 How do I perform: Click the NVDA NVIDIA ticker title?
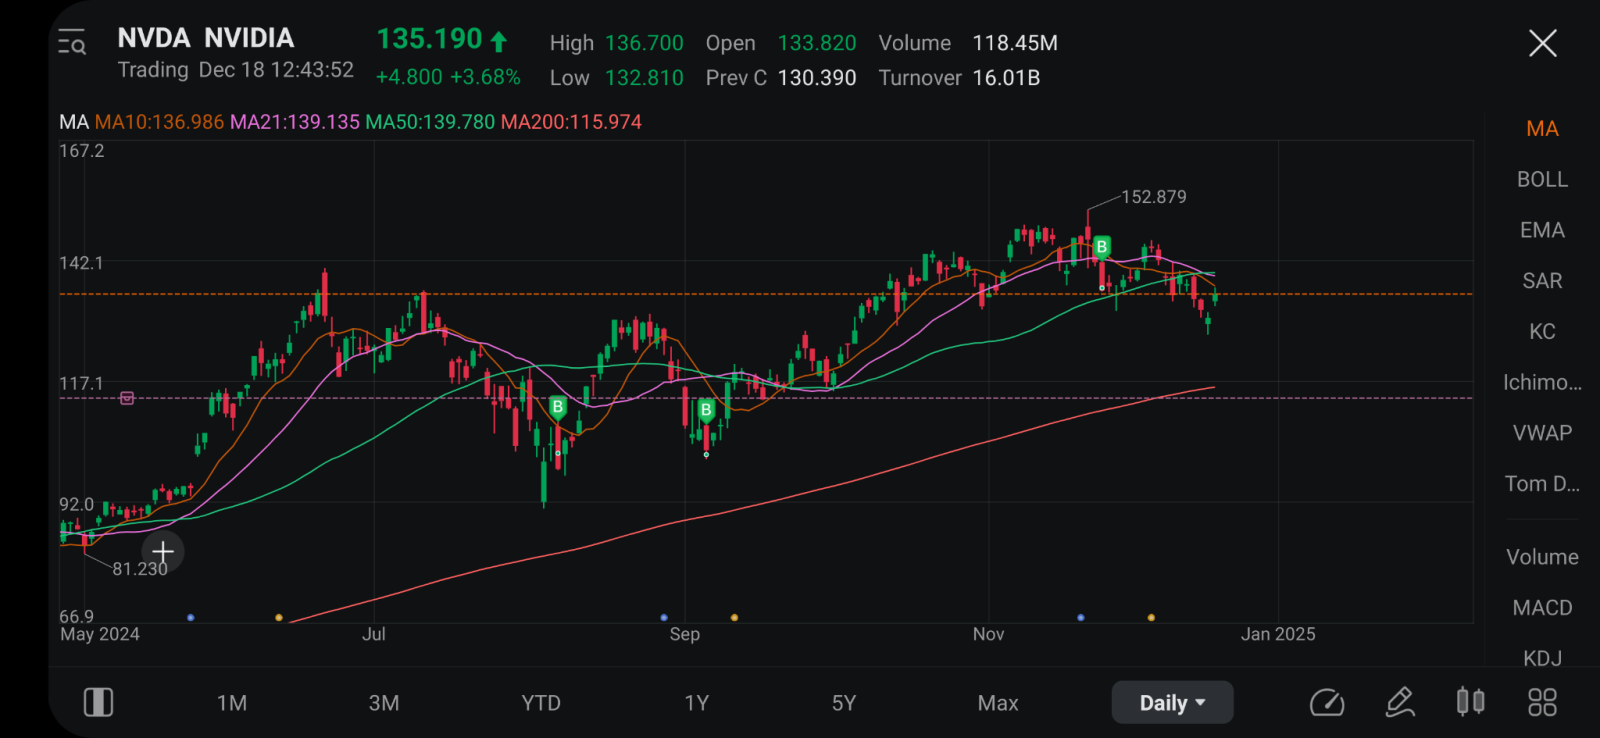[206, 38]
